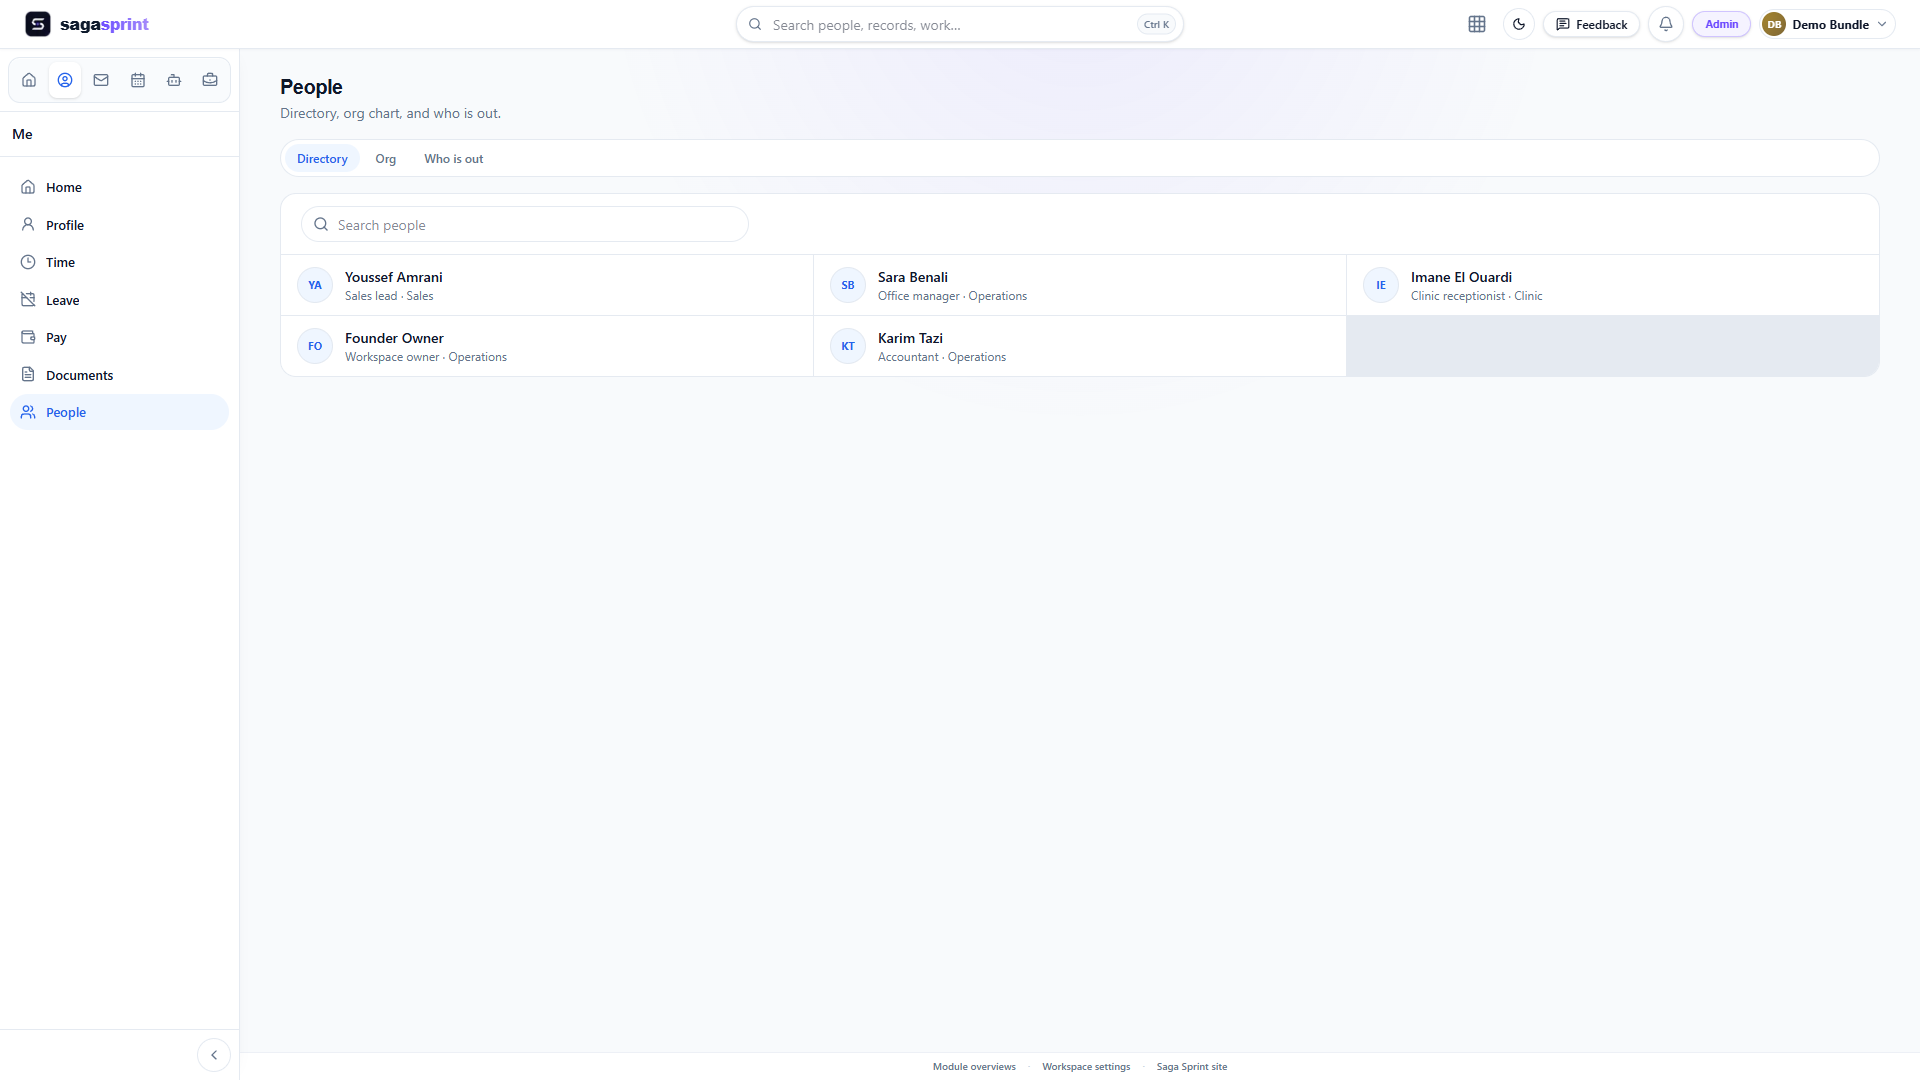Open the calendar module icon
1920x1080 pixels.
point(138,80)
